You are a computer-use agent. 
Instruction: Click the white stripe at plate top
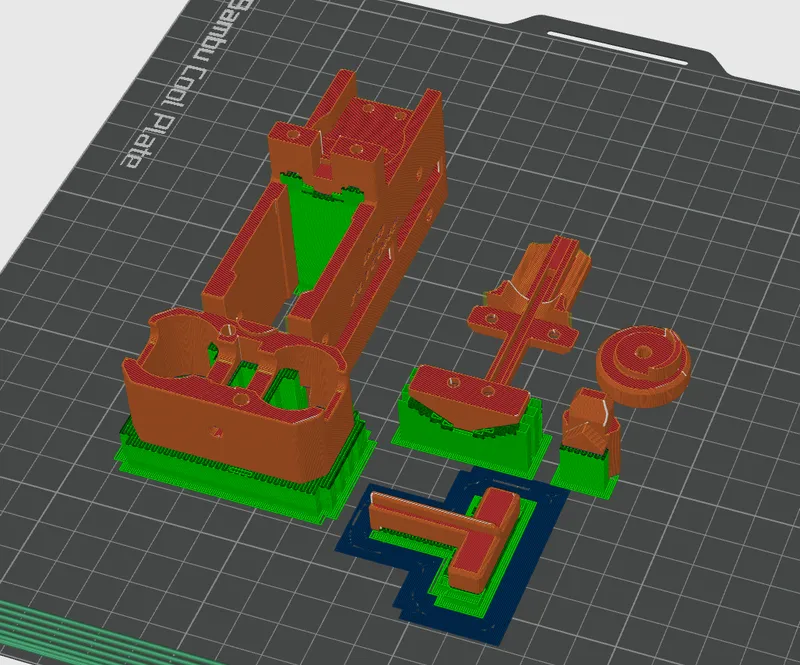point(617,48)
